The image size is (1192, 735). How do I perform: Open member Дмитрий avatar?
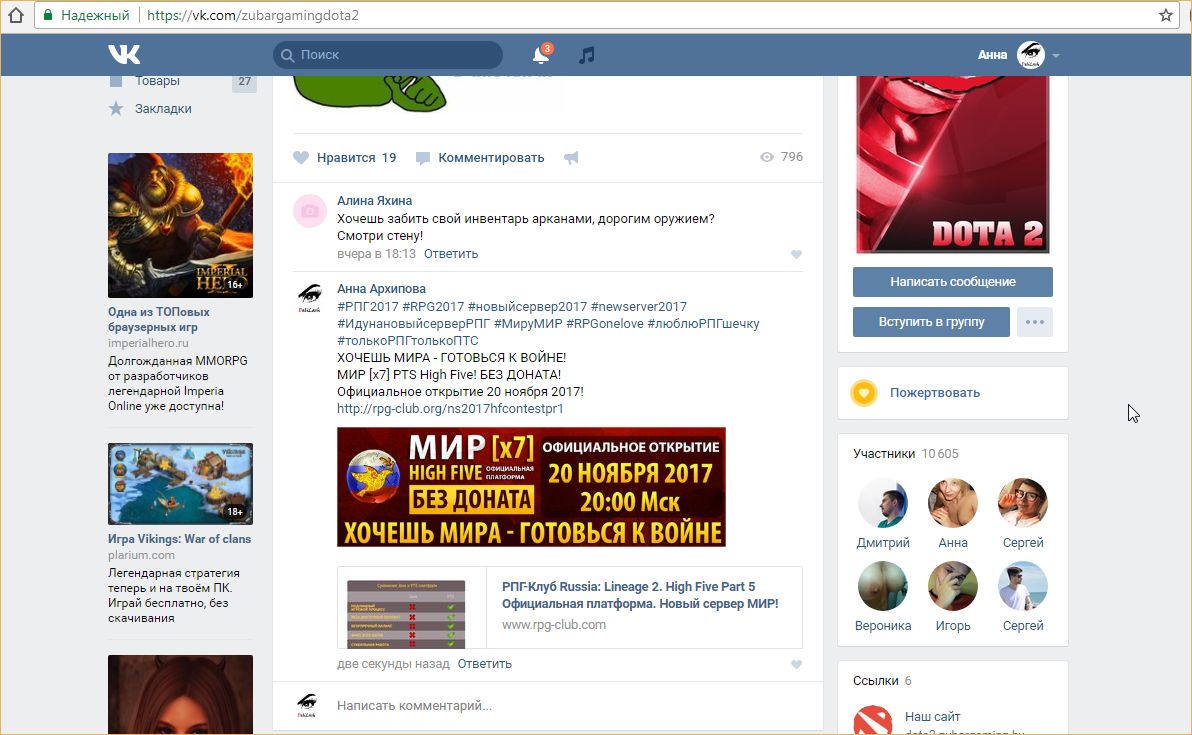point(883,503)
